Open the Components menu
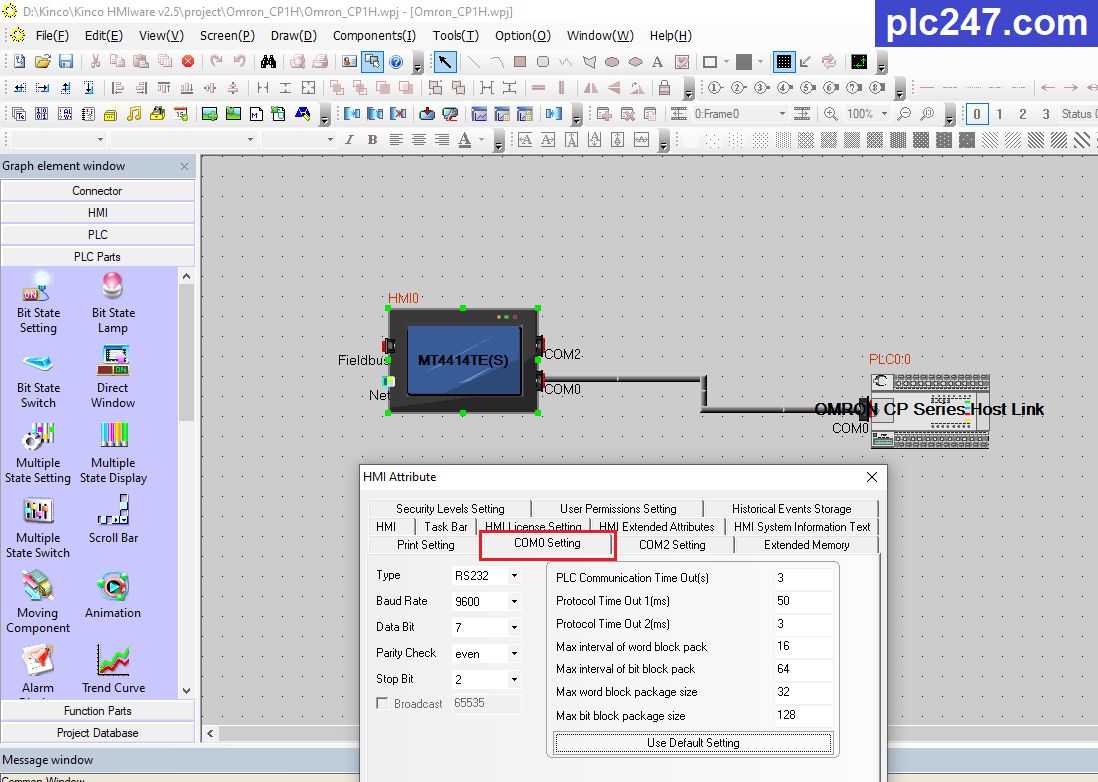 pyautogui.click(x=374, y=35)
